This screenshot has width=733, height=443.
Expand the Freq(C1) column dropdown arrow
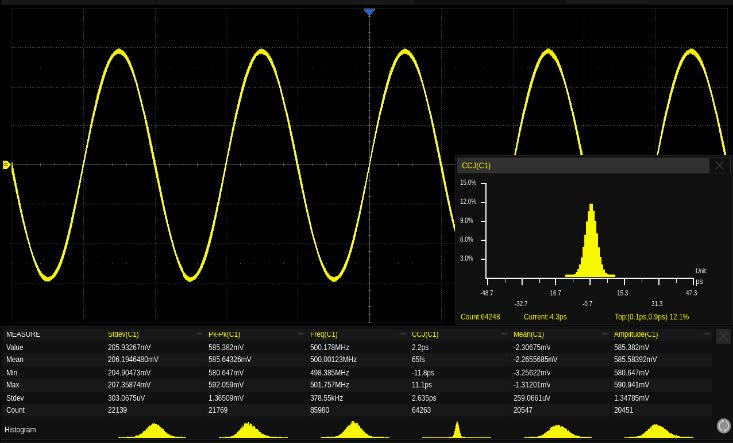coord(402,334)
